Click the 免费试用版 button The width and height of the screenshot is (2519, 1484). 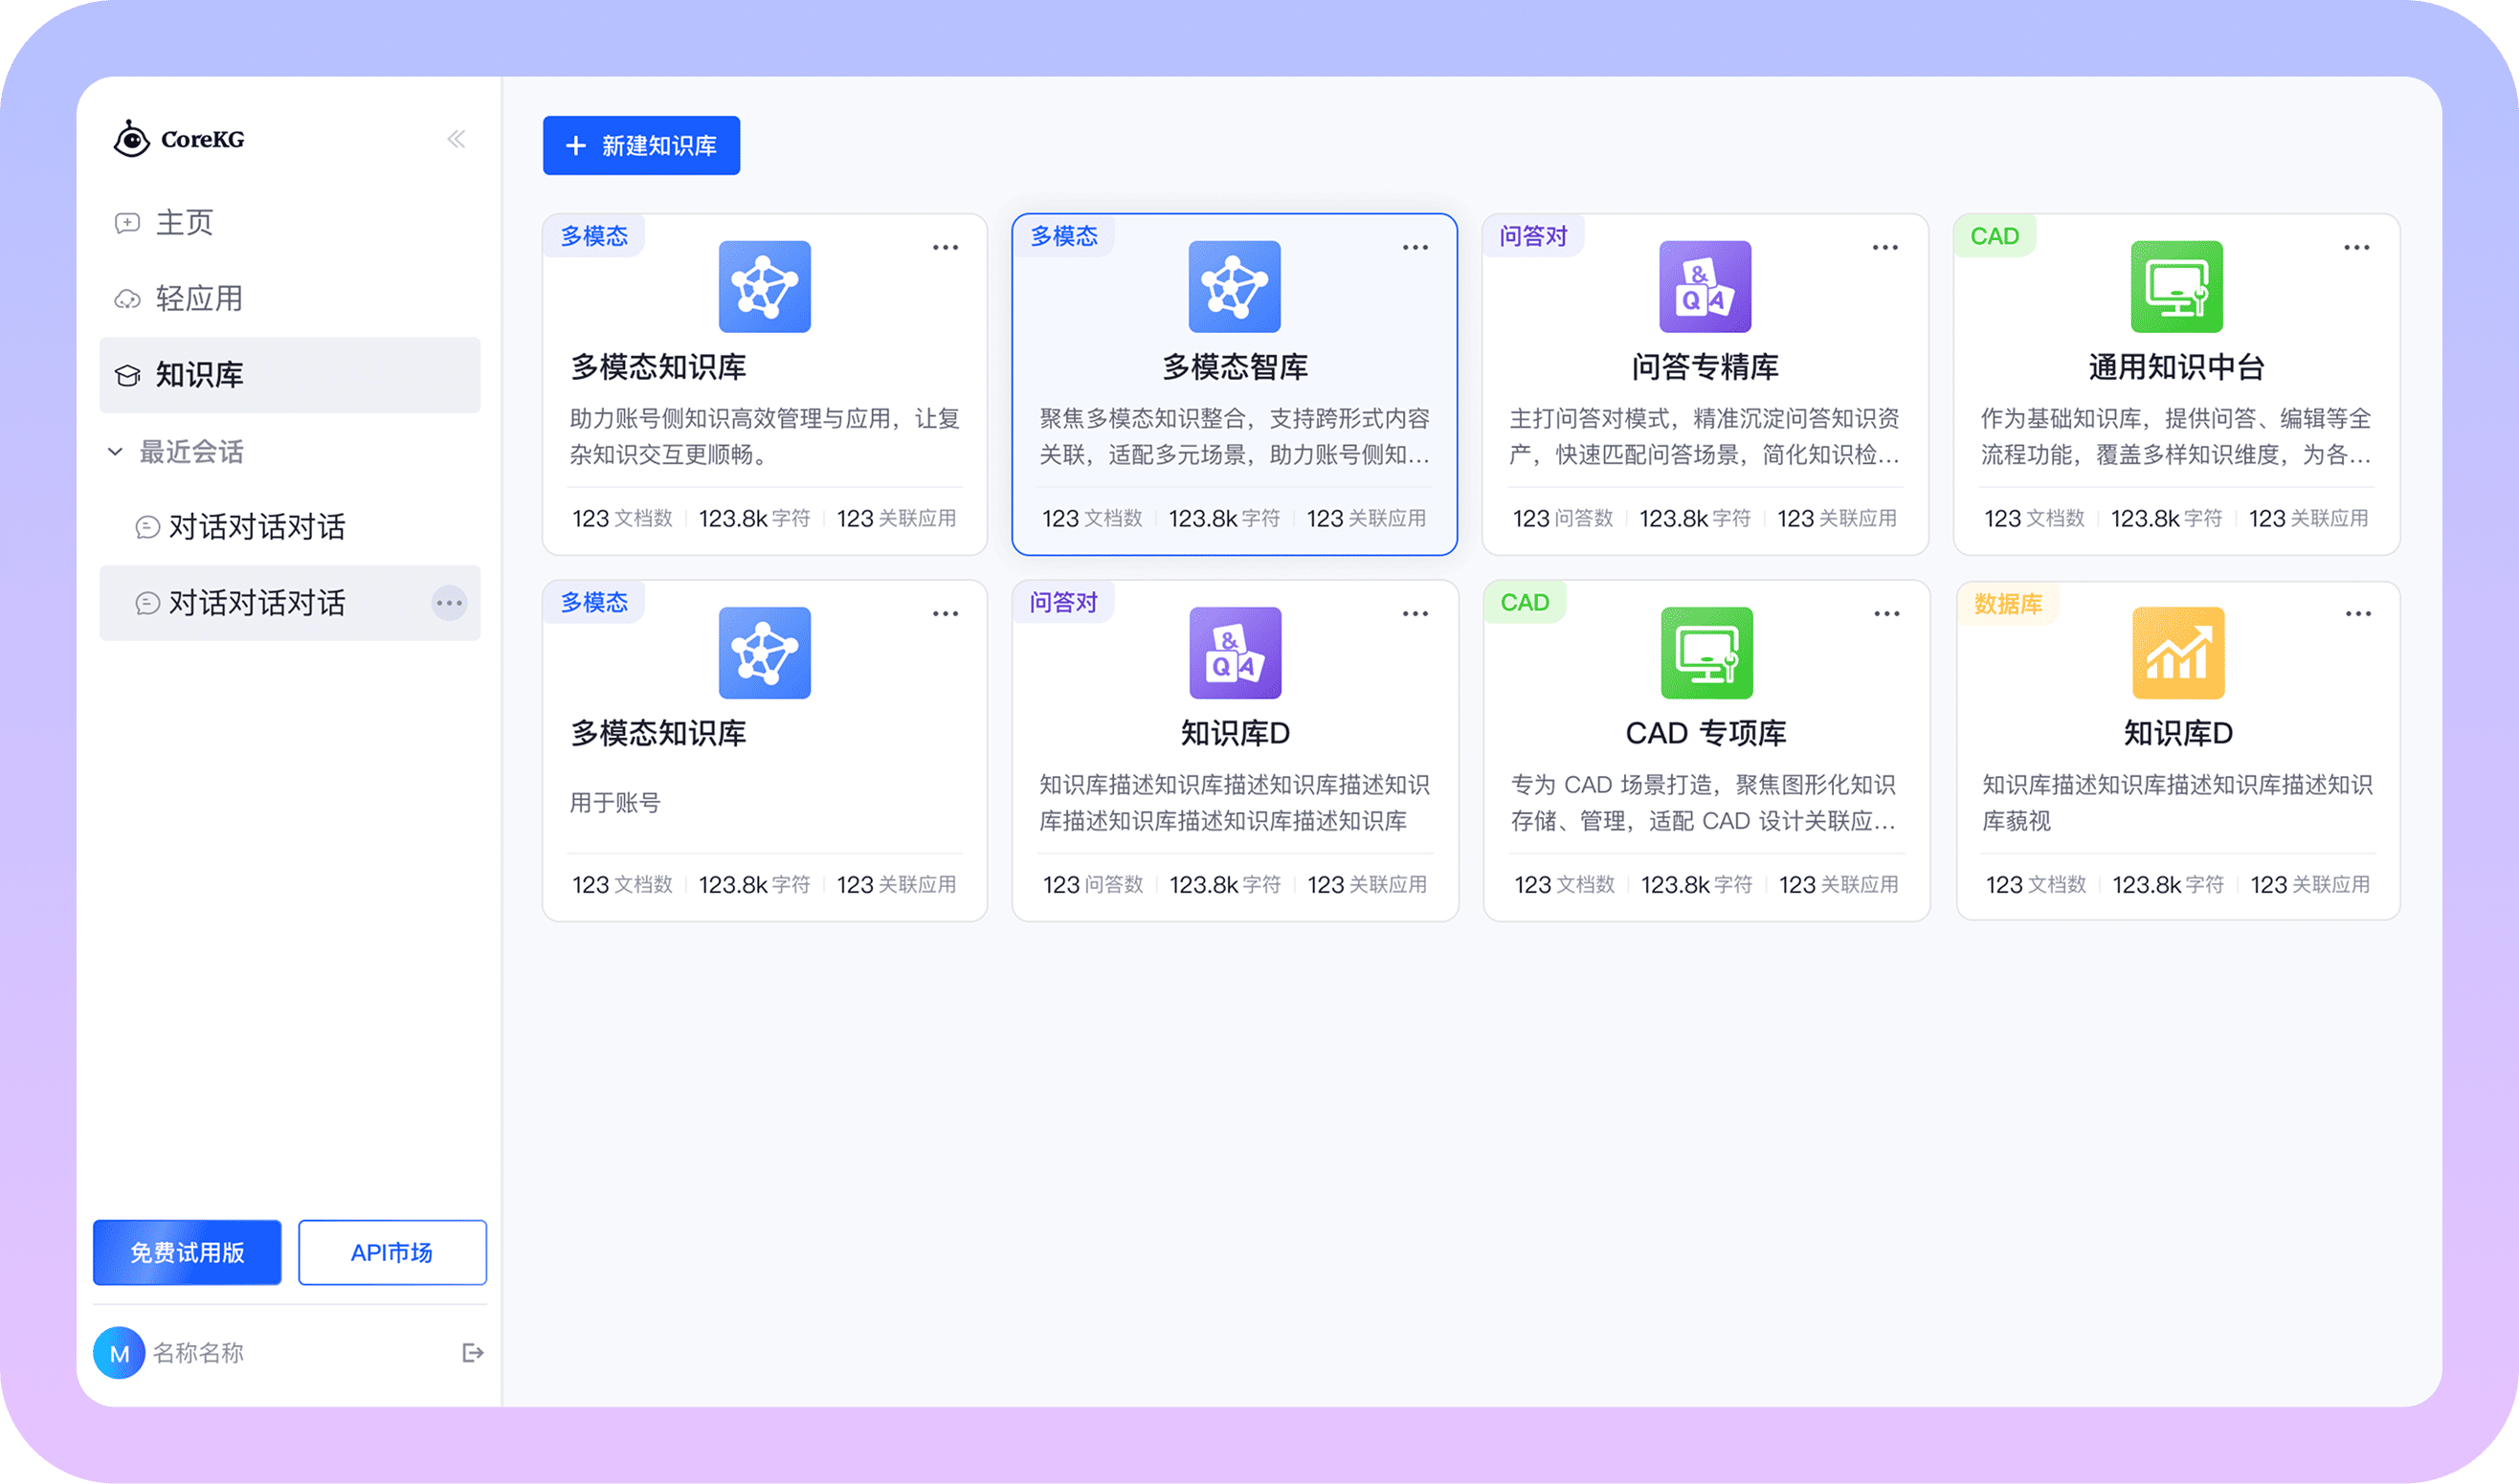pos(186,1251)
